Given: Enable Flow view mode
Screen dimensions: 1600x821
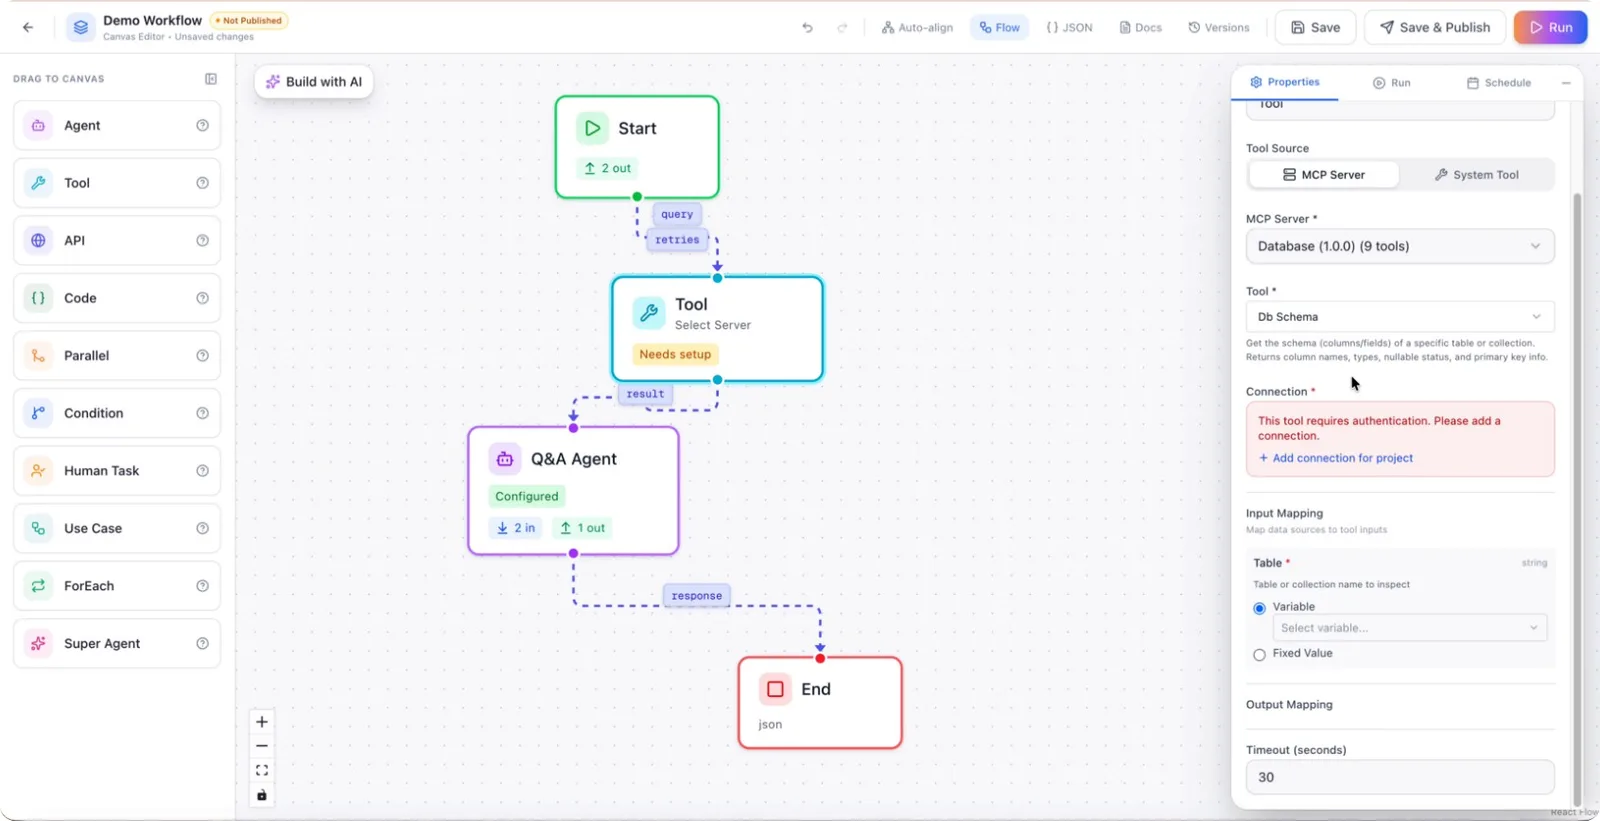Looking at the screenshot, I should coord(1000,28).
